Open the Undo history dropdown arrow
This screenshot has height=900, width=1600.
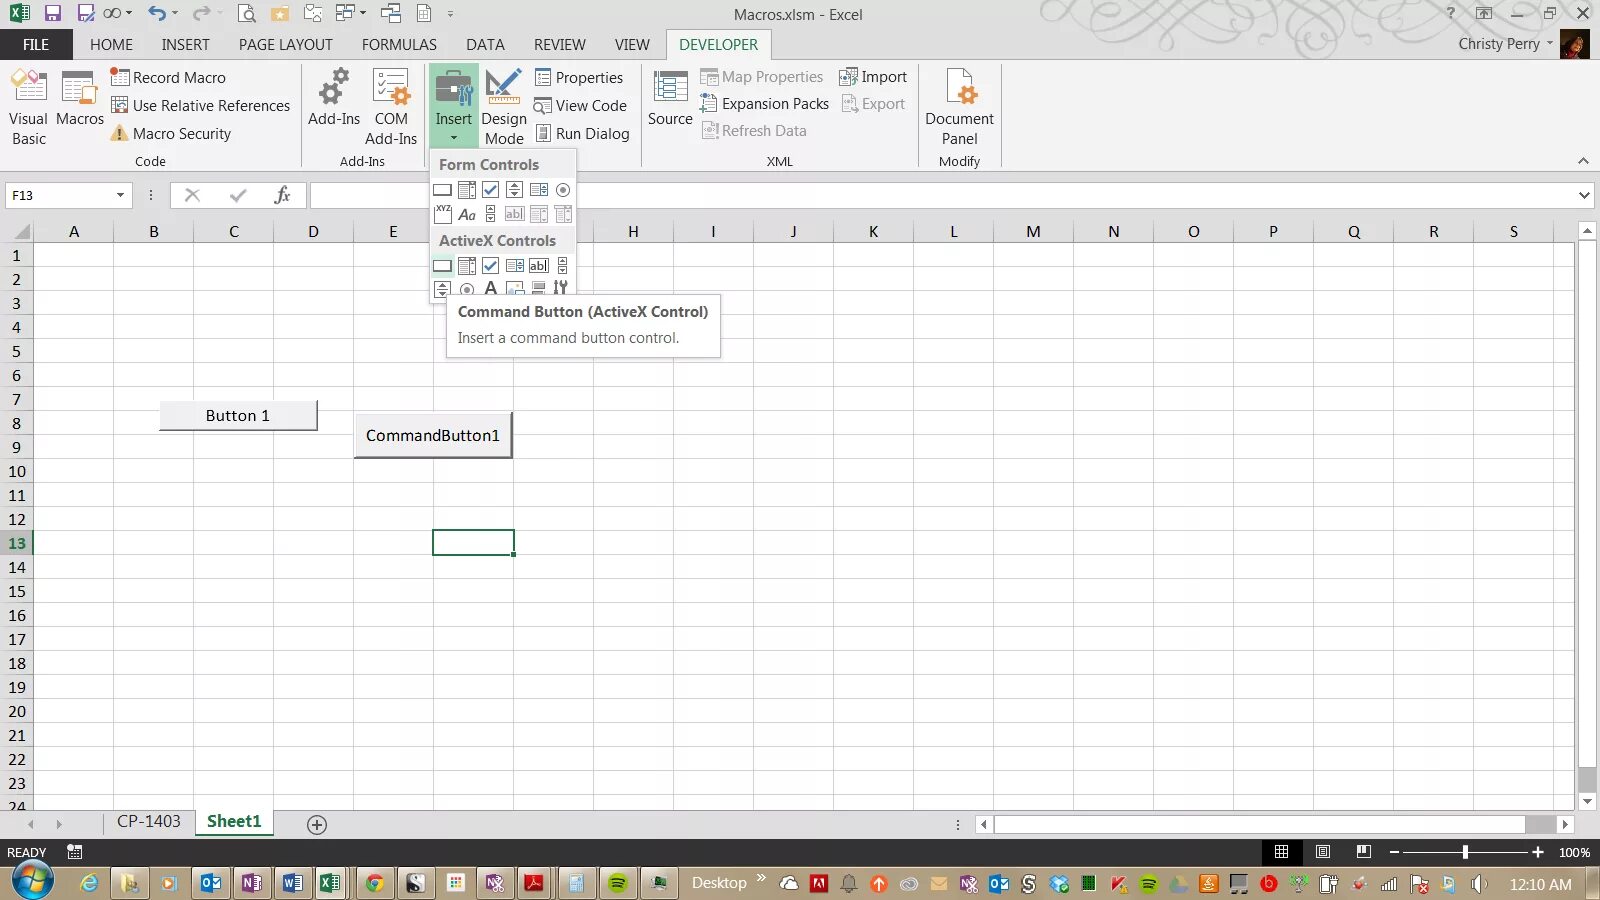click(175, 14)
